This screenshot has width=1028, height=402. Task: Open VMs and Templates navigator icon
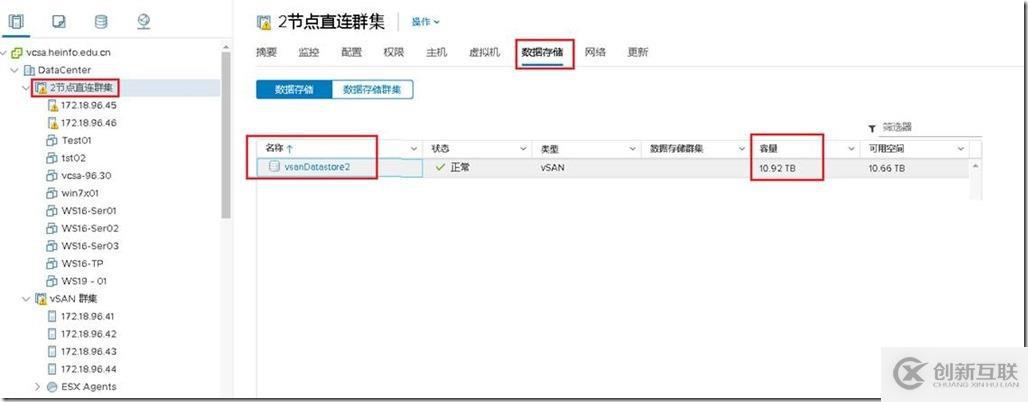point(58,21)
